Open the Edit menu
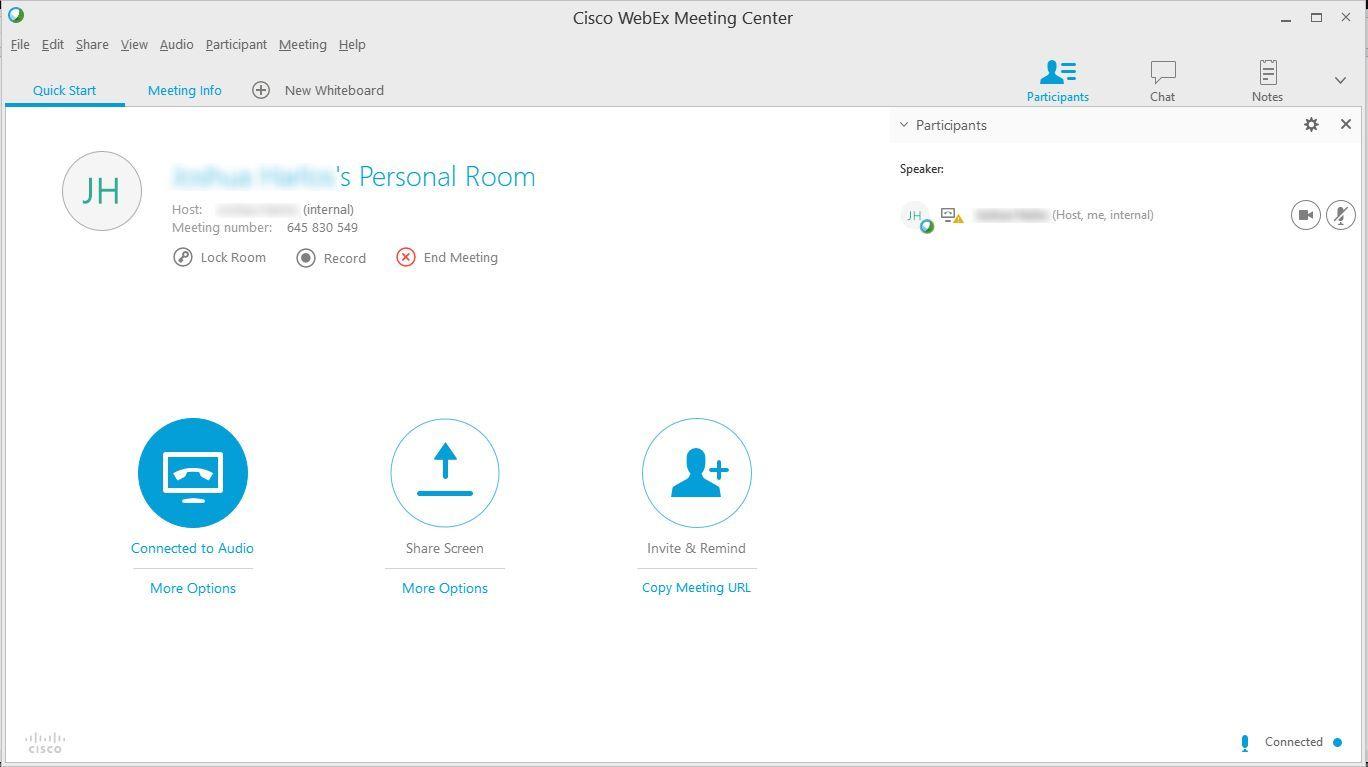The image size is (1368, 767). click(x=53, y=45)
